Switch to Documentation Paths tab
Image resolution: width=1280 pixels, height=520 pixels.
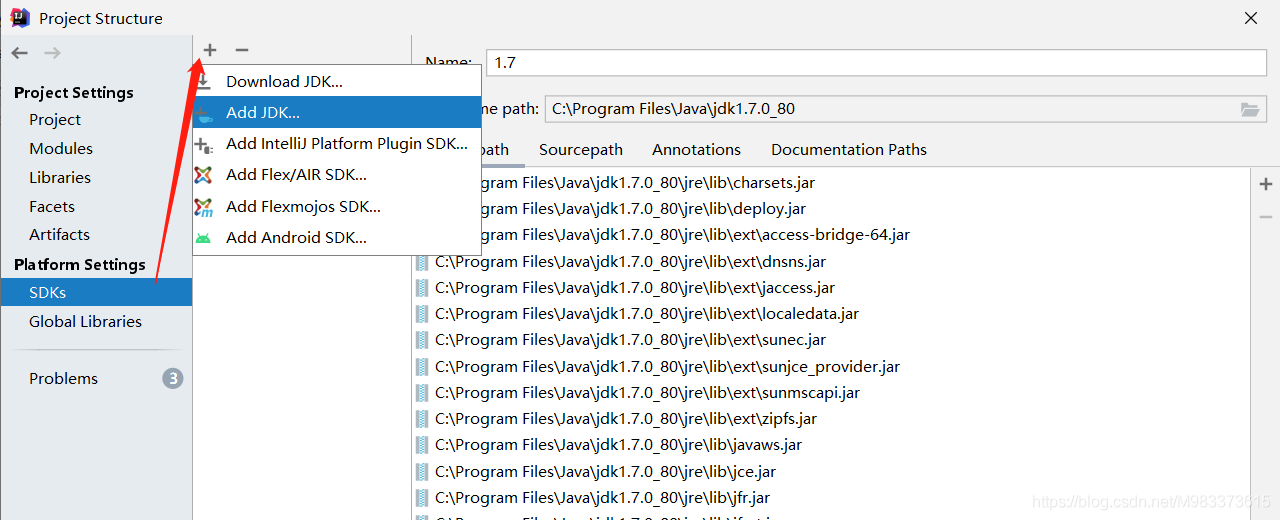click(x=849, y=150)
